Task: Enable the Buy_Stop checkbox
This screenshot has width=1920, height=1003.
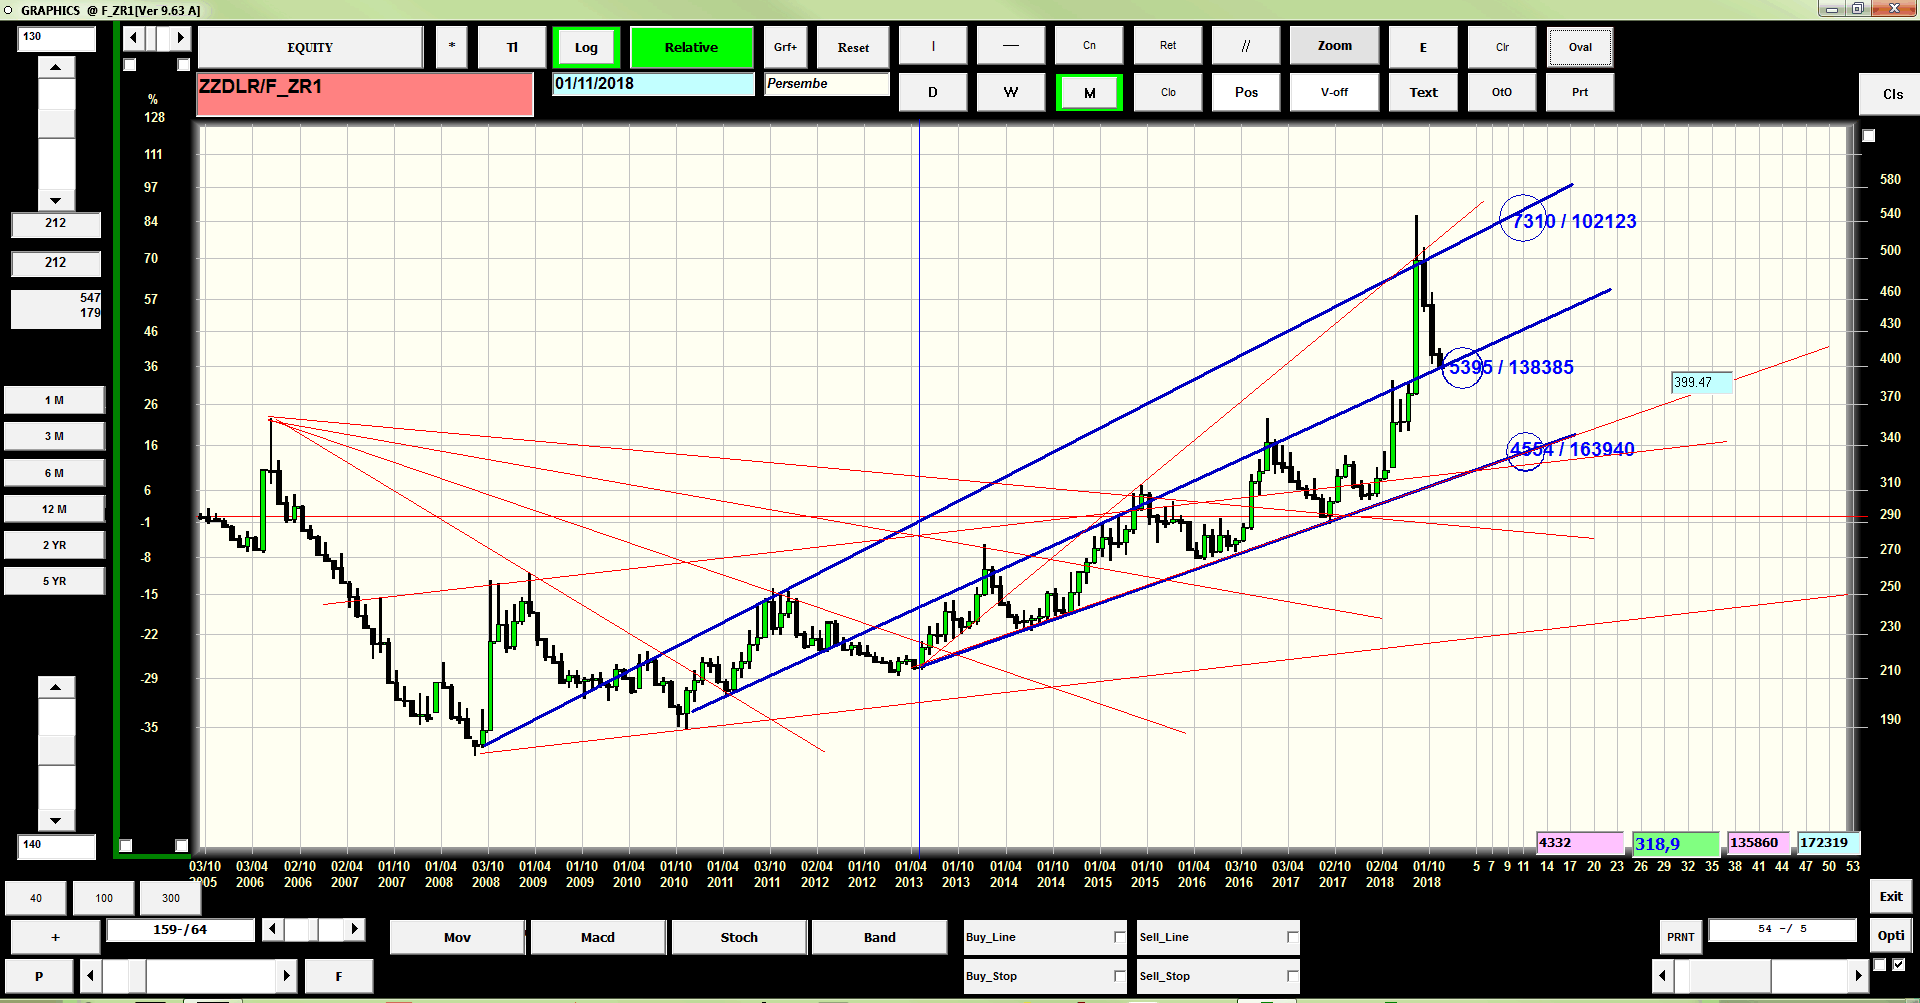Action: 1119,976
